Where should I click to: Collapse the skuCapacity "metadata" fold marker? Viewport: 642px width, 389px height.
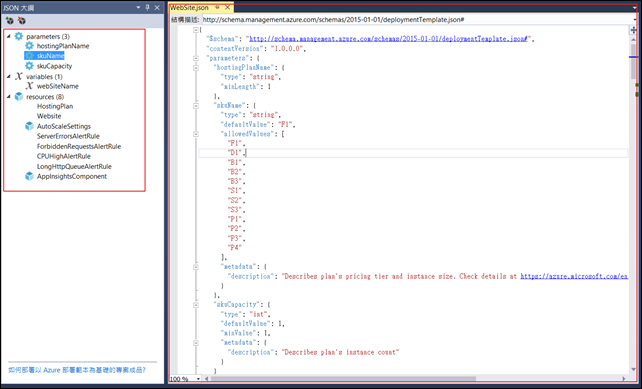click(196, 343)
